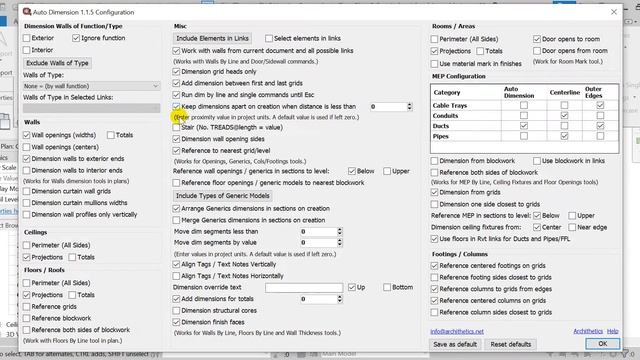Click Save as default button
This screenshot has height=360, width=640.
tap(455, 344)
